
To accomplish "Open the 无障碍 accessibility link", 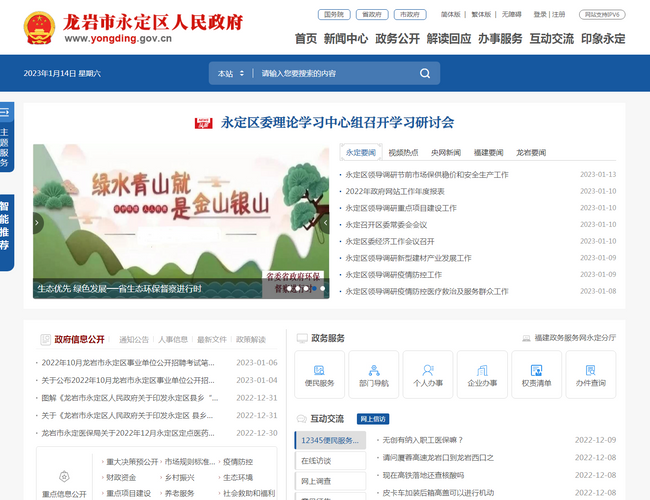I will point(512,15).
